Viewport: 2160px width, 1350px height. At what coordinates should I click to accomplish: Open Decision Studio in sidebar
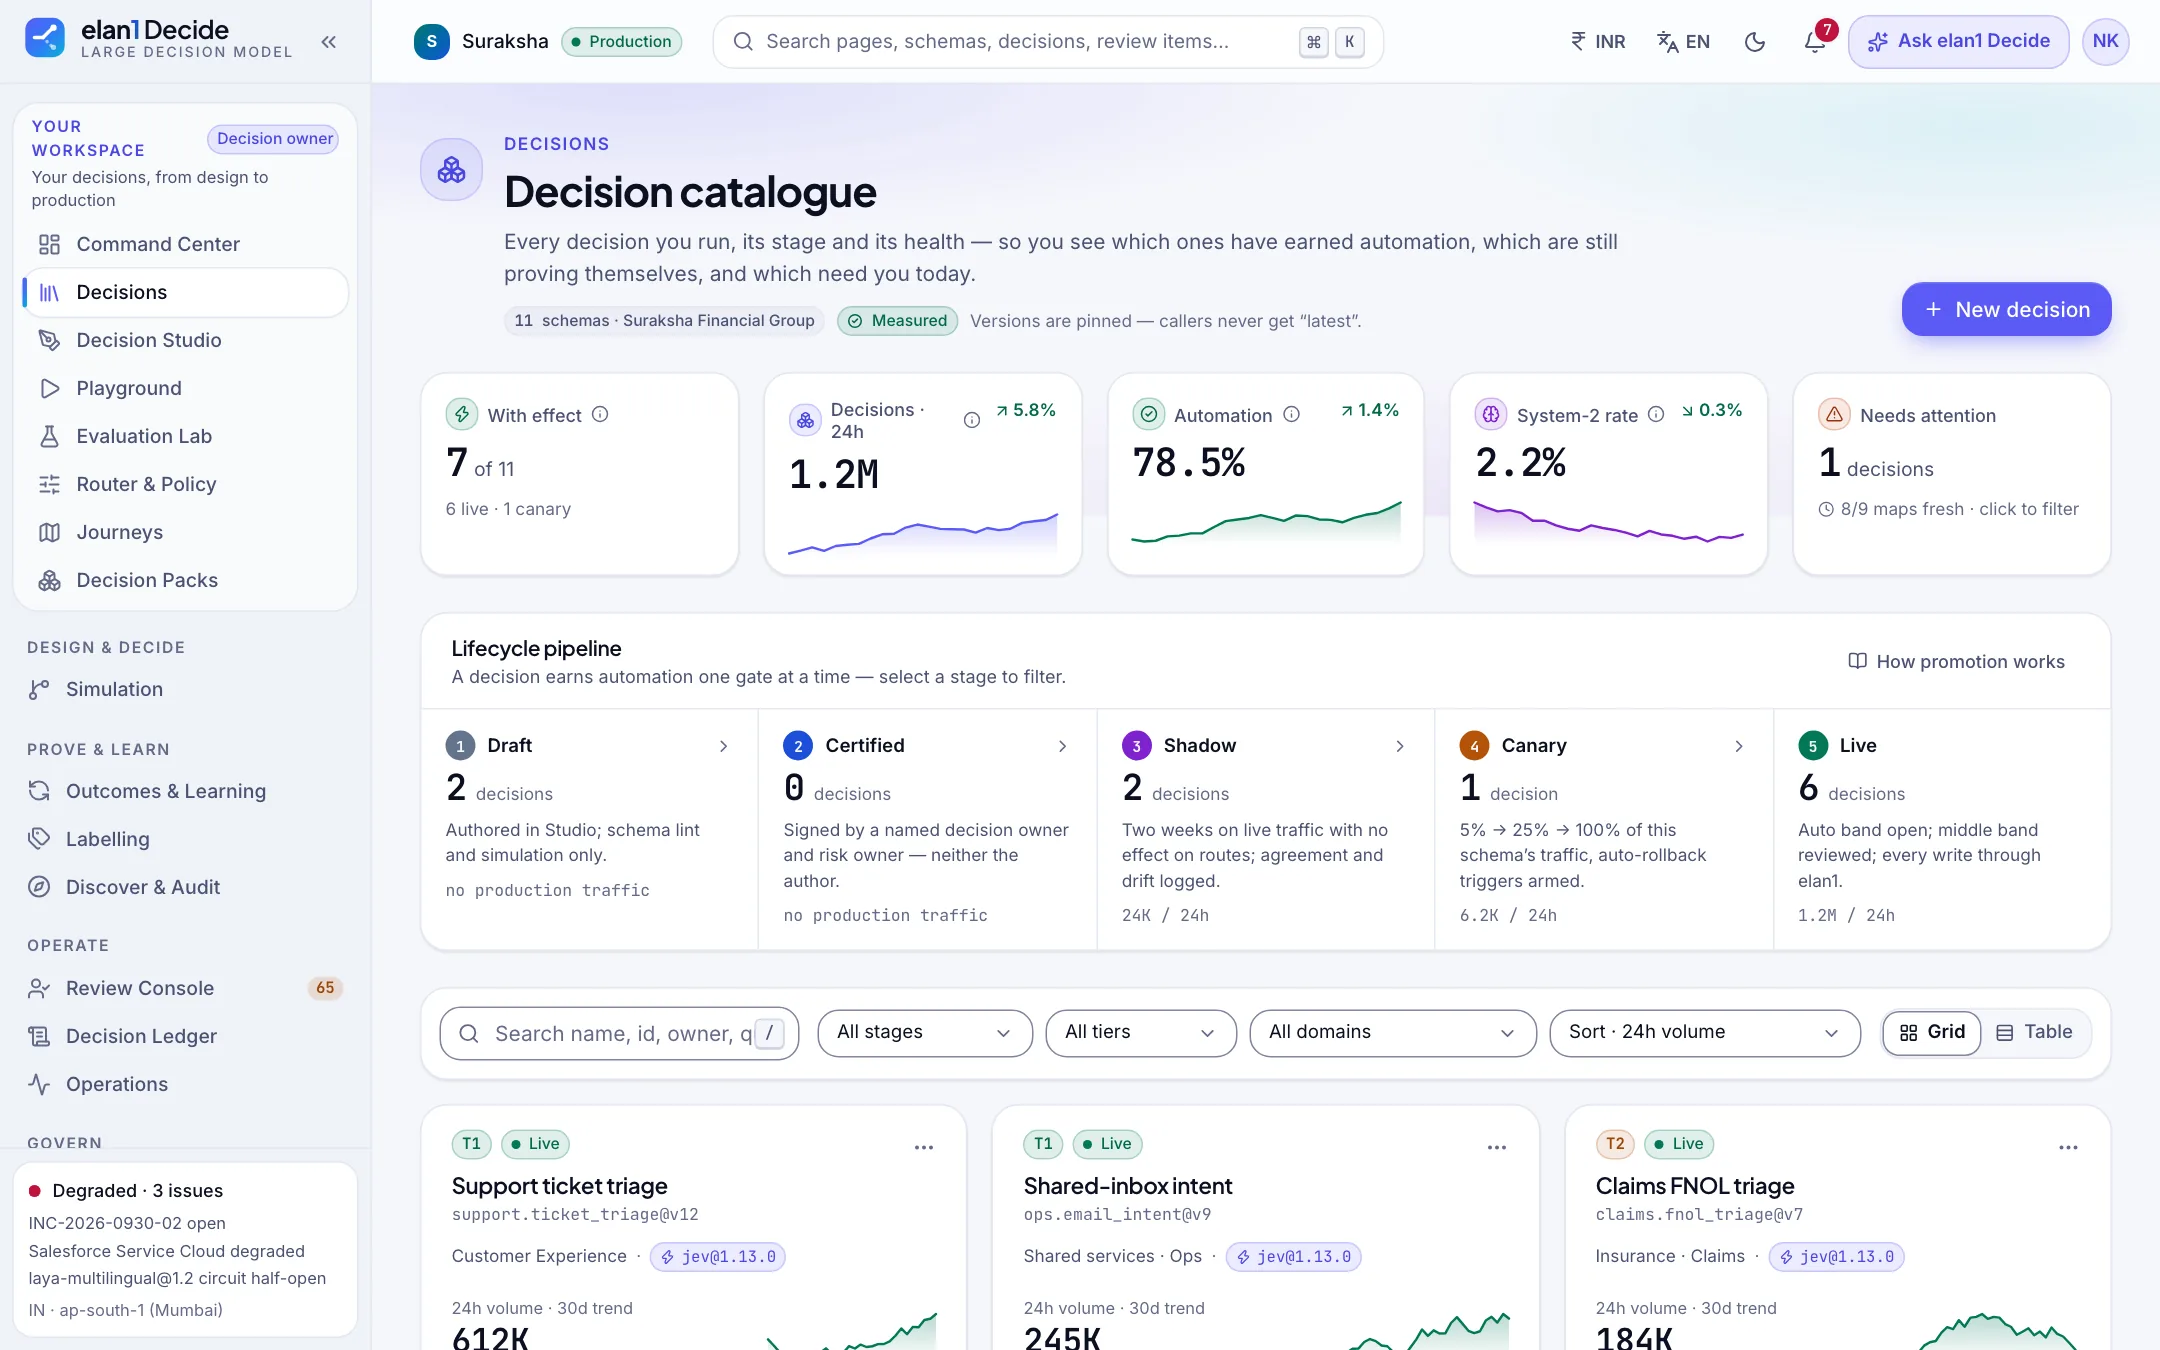[x=186, y=340]
